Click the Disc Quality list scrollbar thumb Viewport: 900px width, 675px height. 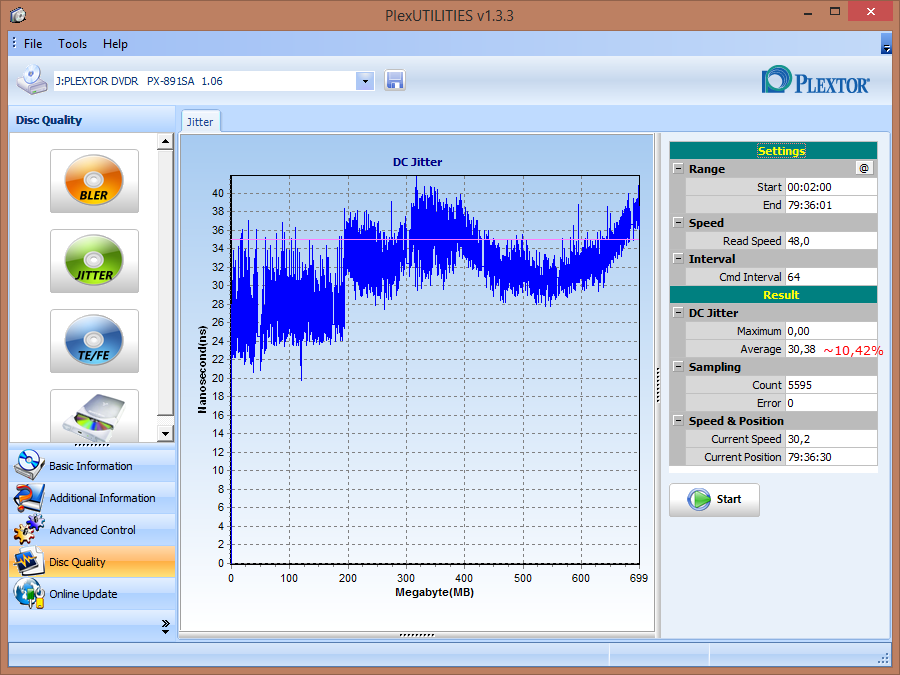(165, 281)
